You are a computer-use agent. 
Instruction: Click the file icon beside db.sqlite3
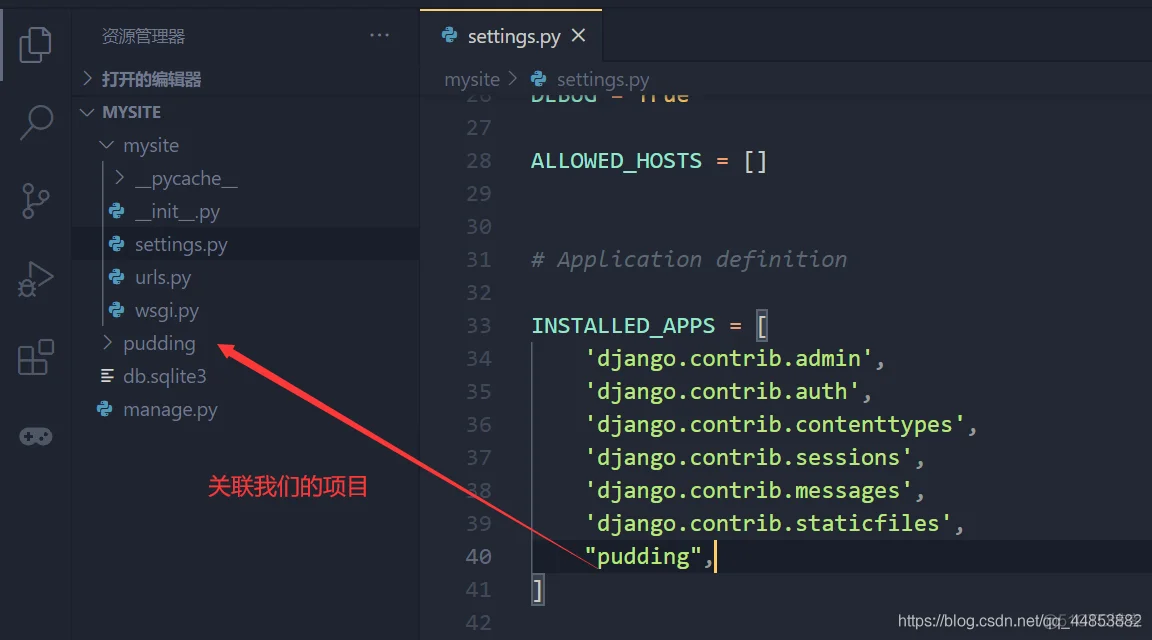tap(107, 376)
